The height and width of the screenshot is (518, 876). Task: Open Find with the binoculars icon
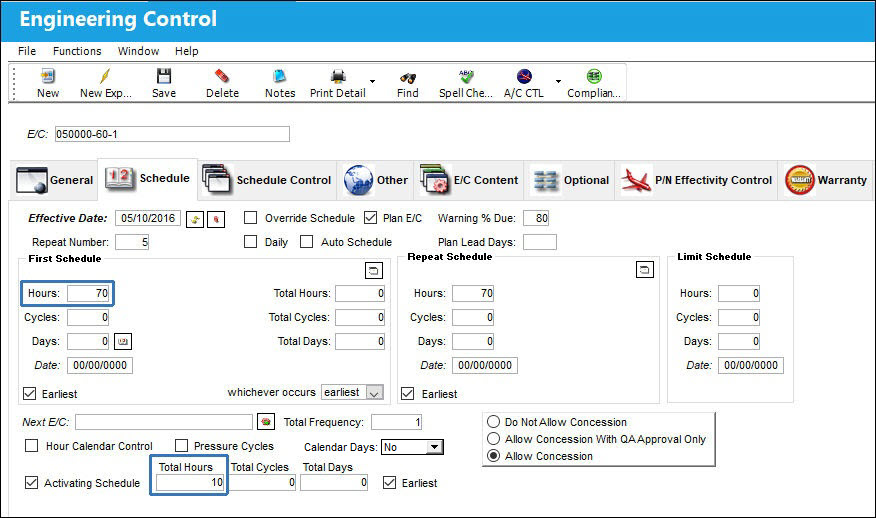(x=407, y=78)
